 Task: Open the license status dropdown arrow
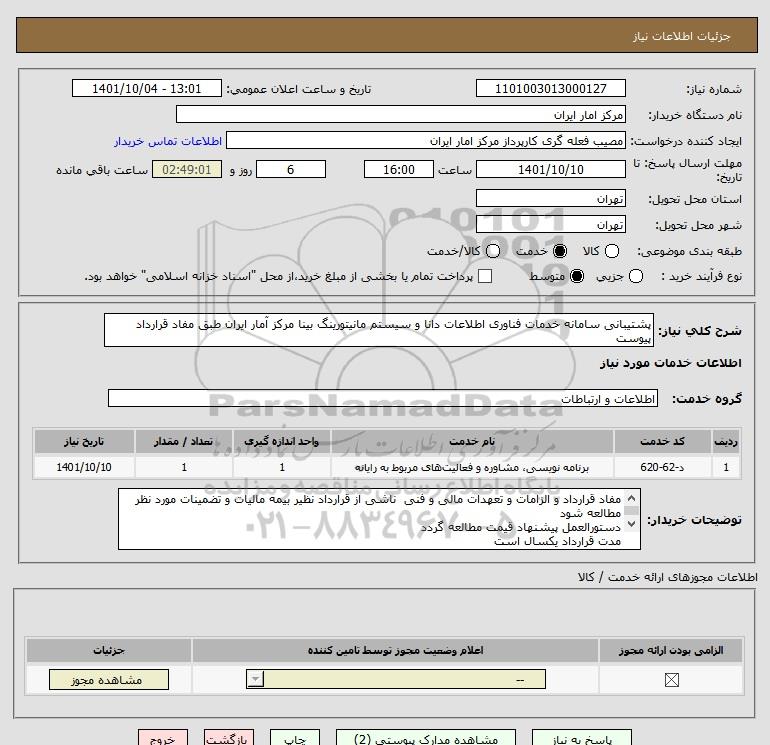coord(255,679)
